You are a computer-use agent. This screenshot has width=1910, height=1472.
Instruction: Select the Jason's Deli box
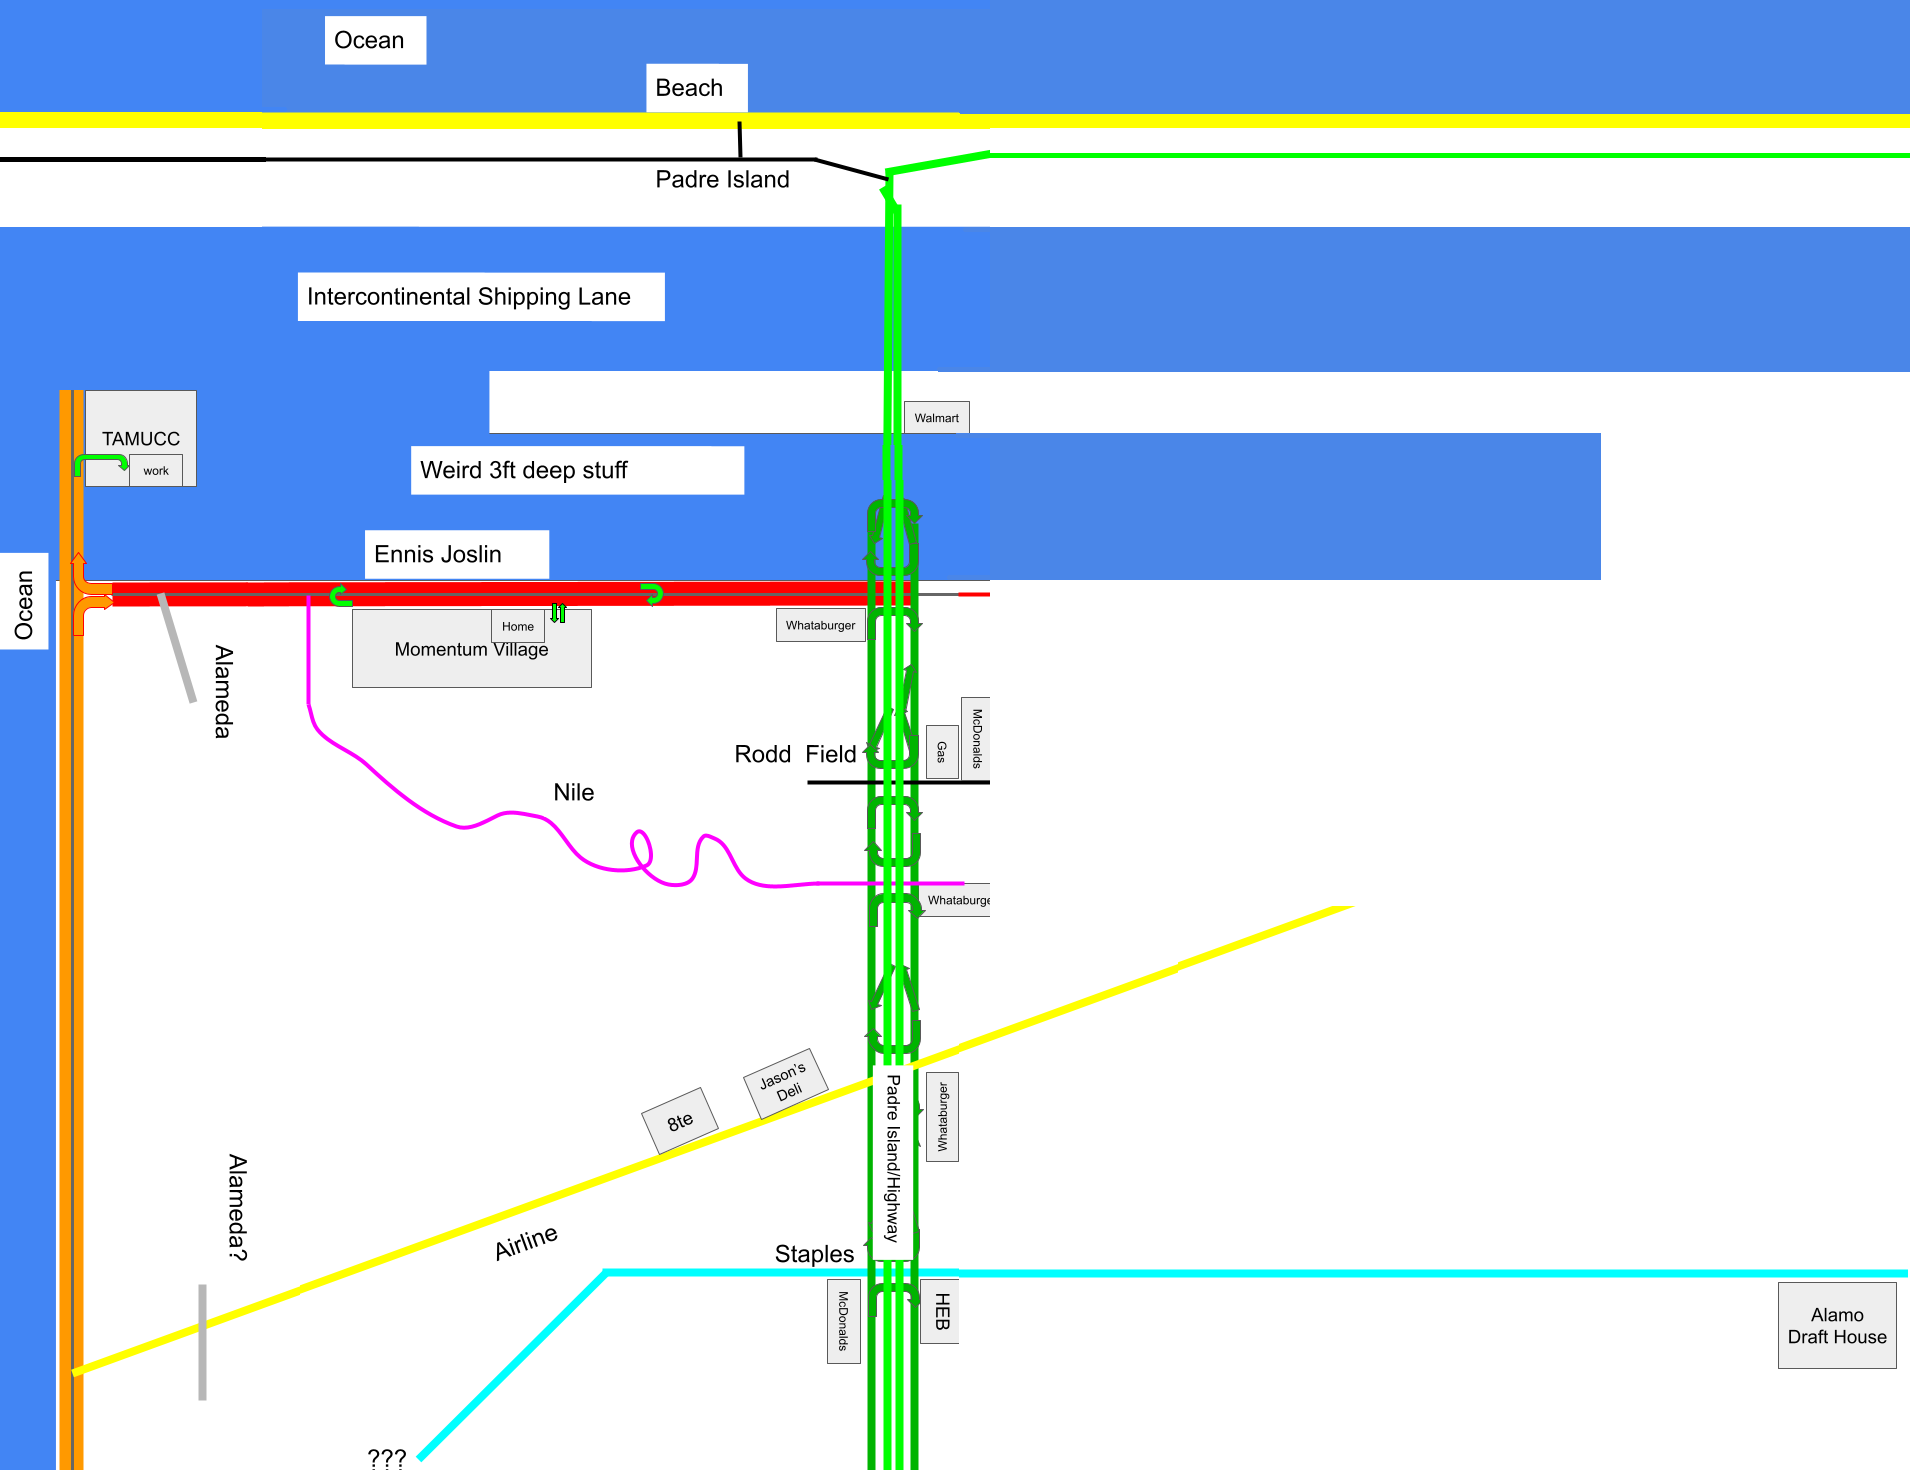tap(785, 1083)
